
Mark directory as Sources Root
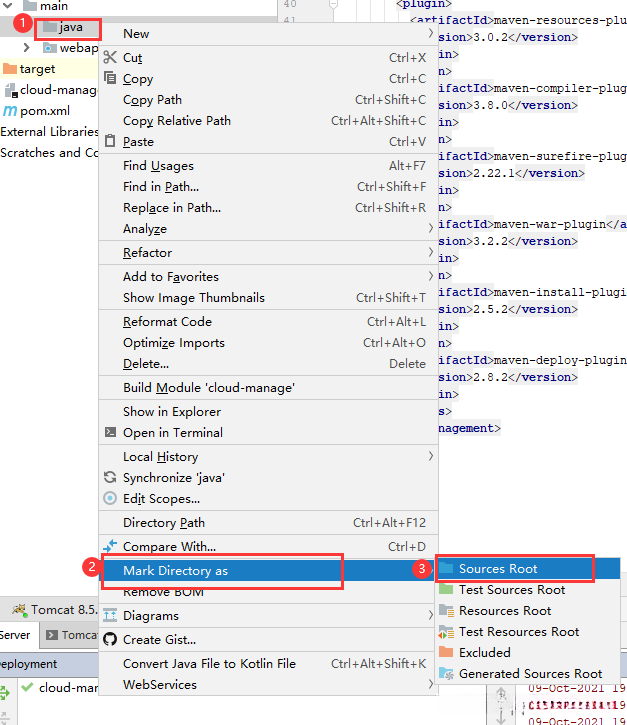(528, 568)
